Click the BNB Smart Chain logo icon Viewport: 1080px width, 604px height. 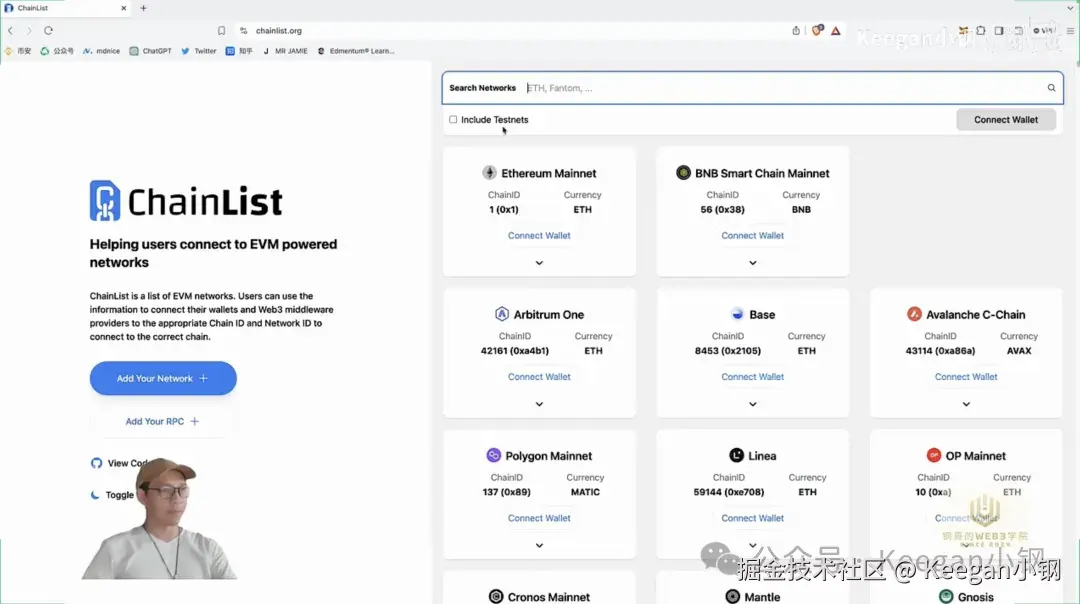683,172
